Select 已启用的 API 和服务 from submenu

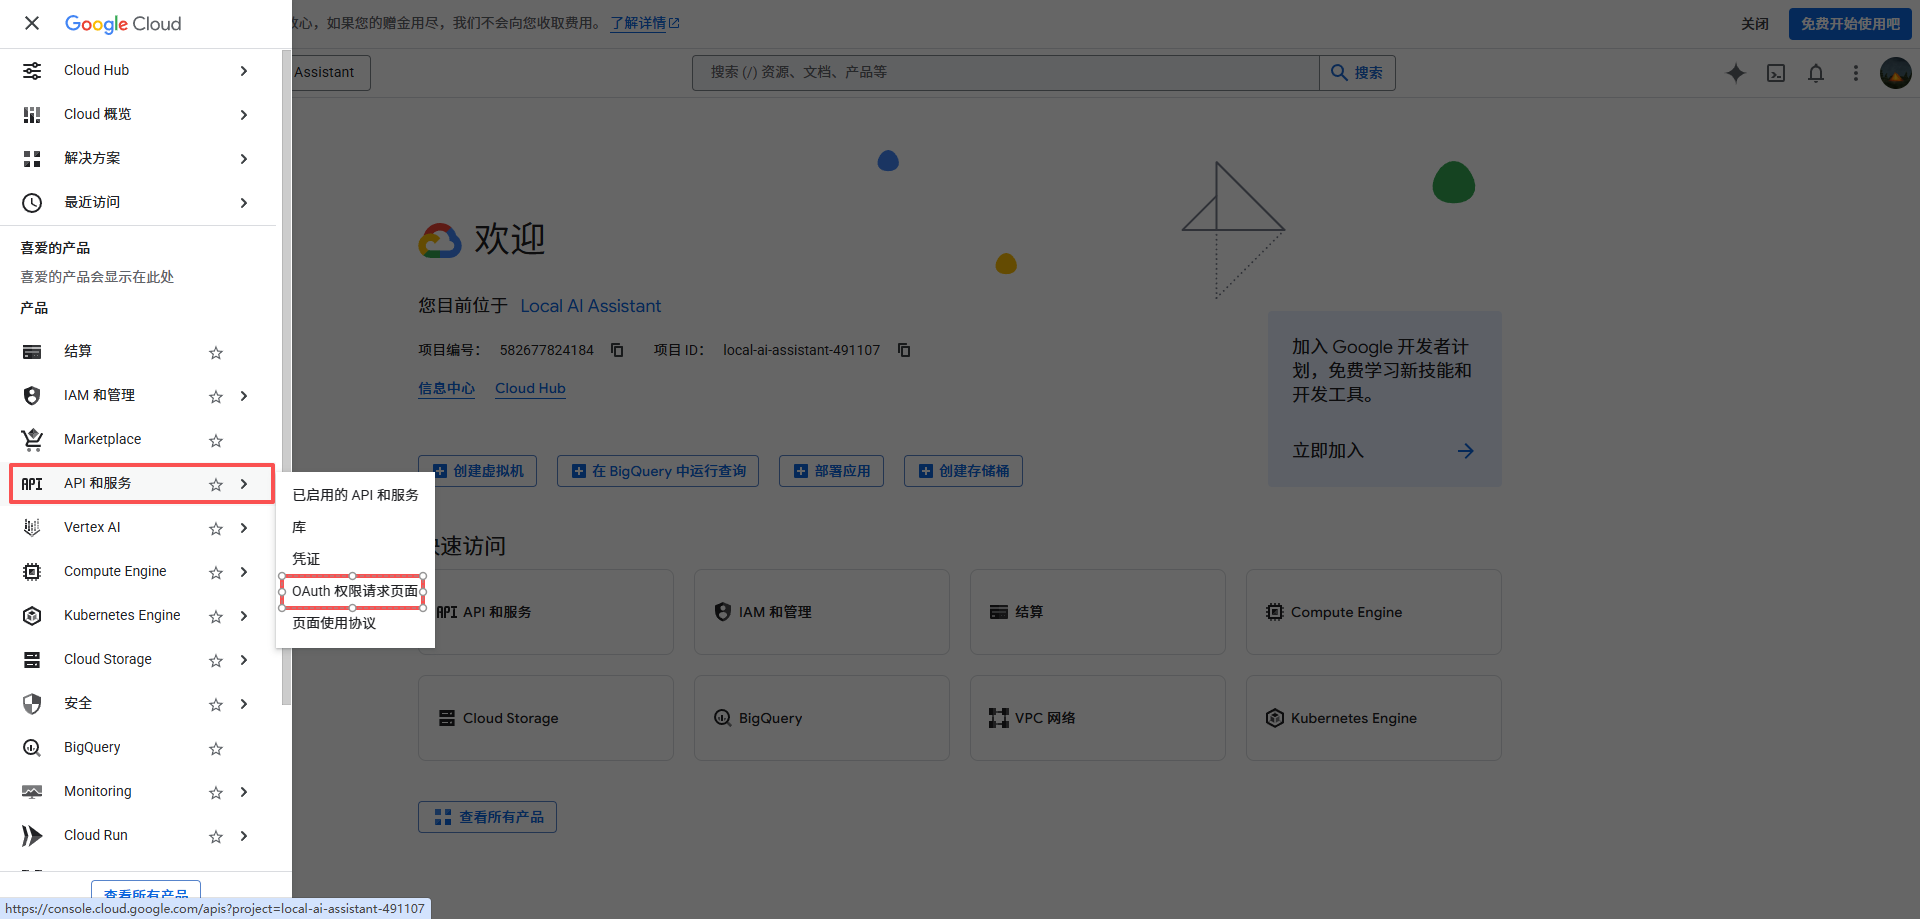(355, 495)
